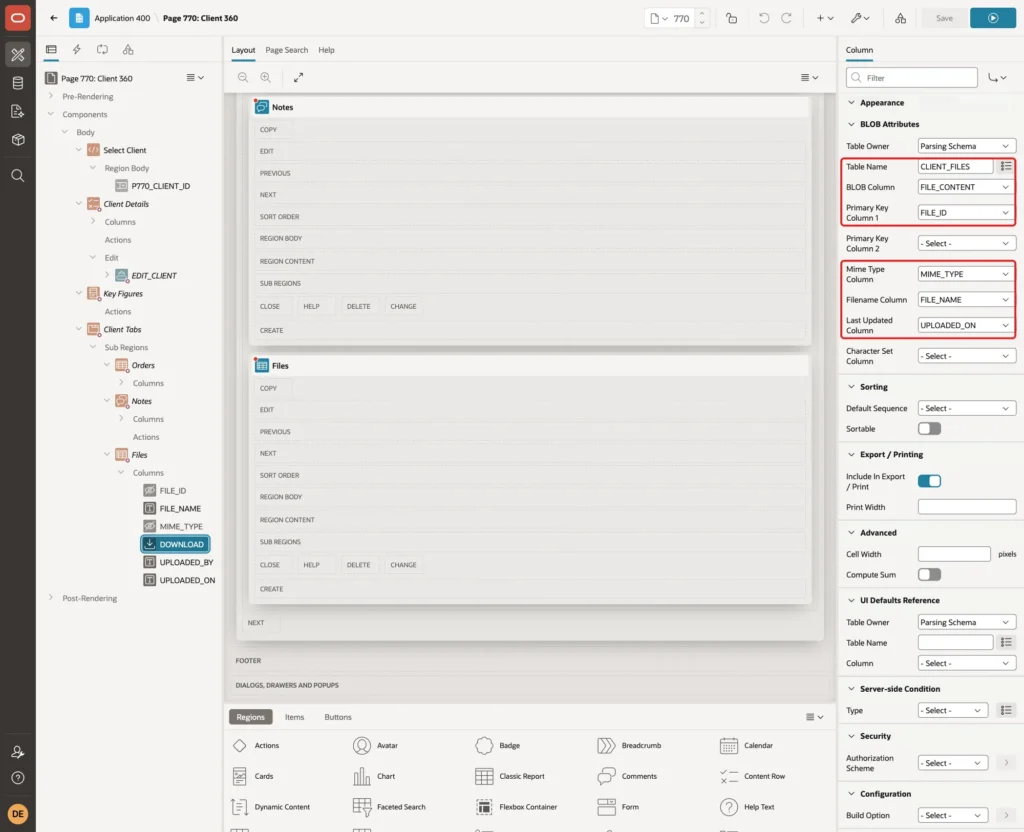The image size is (1024, 832).
Task: Pick the Breadcrumb region from gallery
Action: (x=629, y=745)
